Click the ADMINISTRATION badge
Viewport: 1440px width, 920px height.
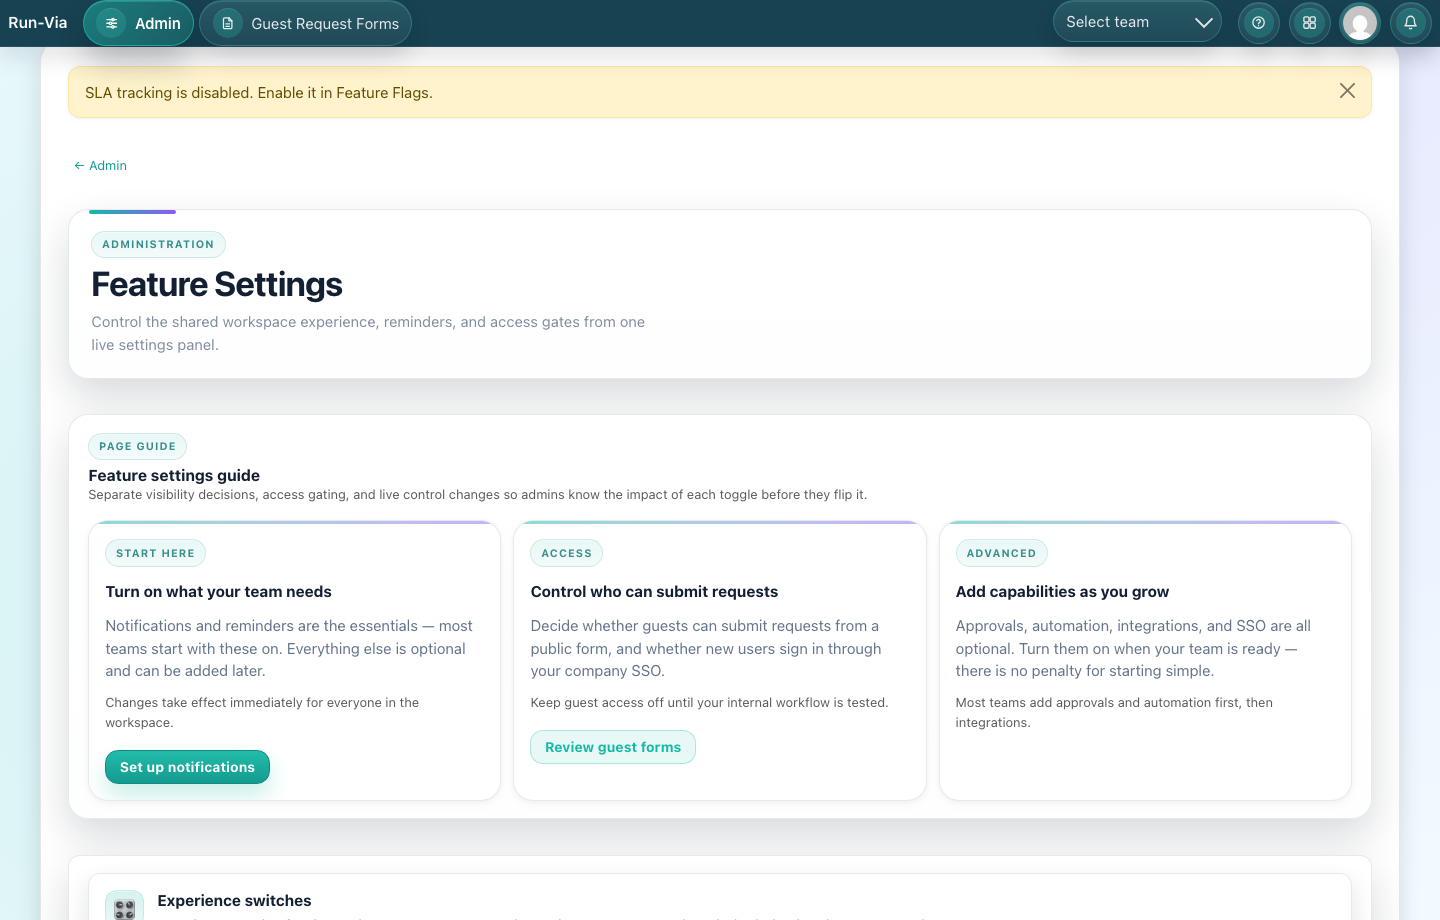click(x=158, y=244)
